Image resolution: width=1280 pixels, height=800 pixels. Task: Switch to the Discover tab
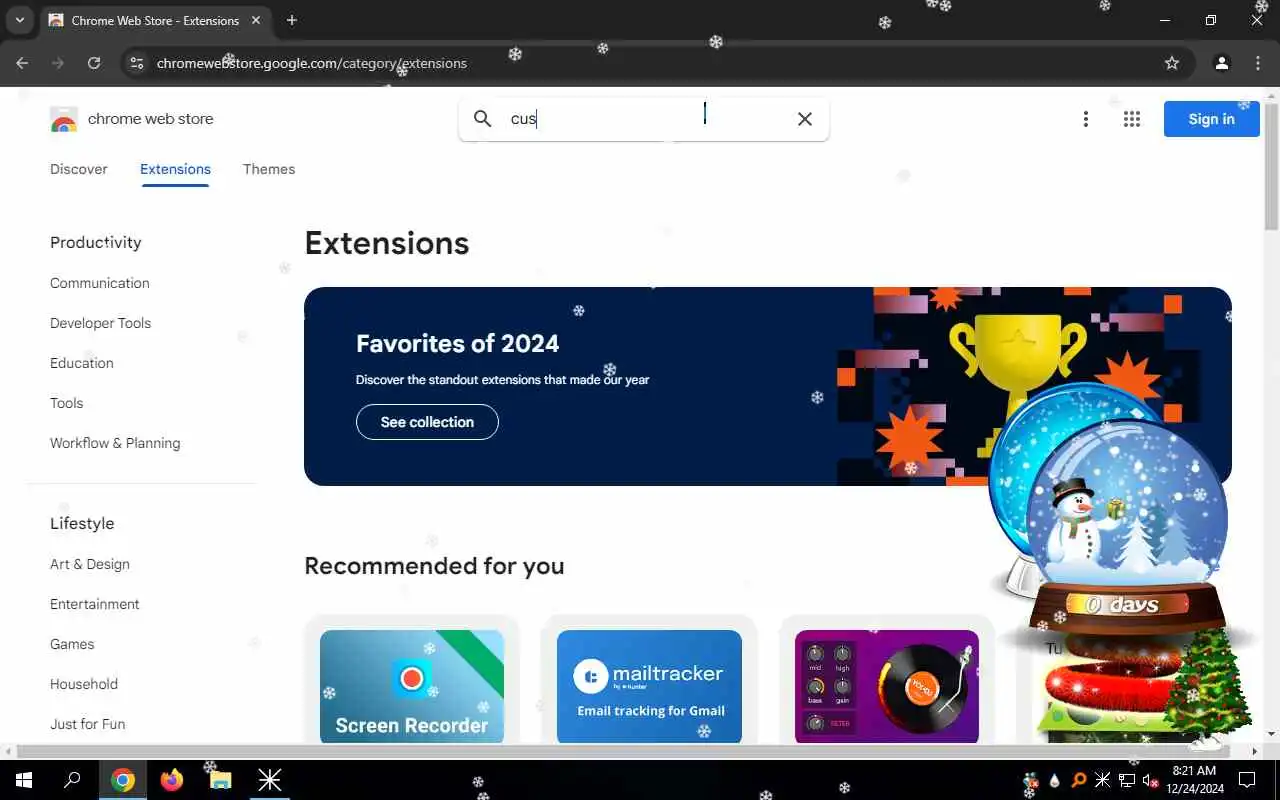(79, 169)
